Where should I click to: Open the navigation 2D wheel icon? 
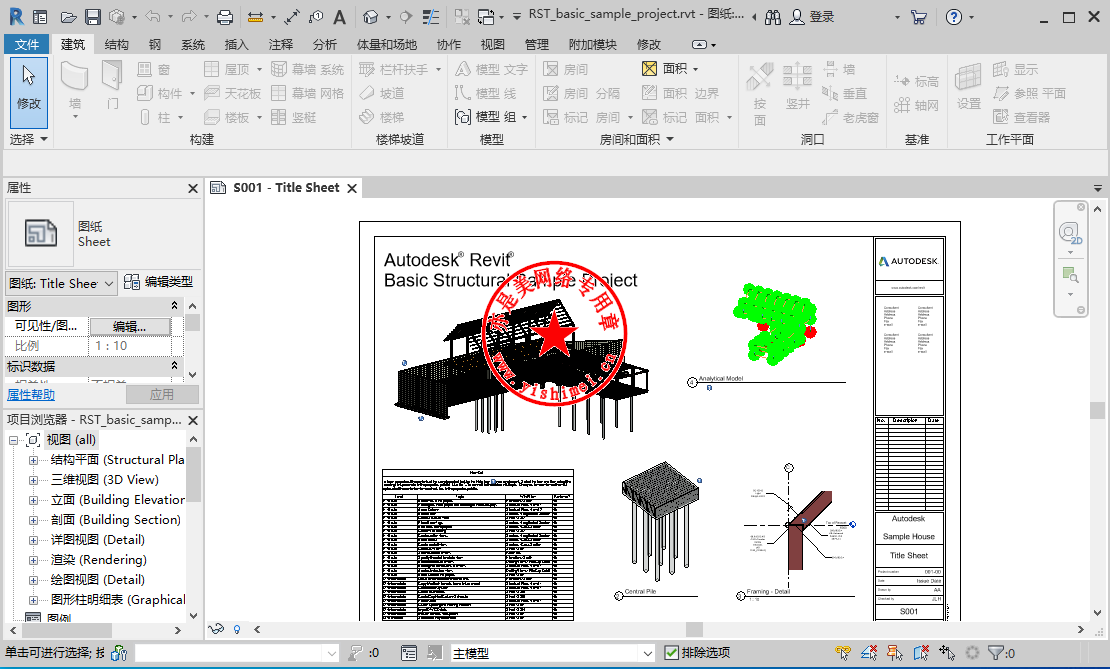coord(1070,232)
